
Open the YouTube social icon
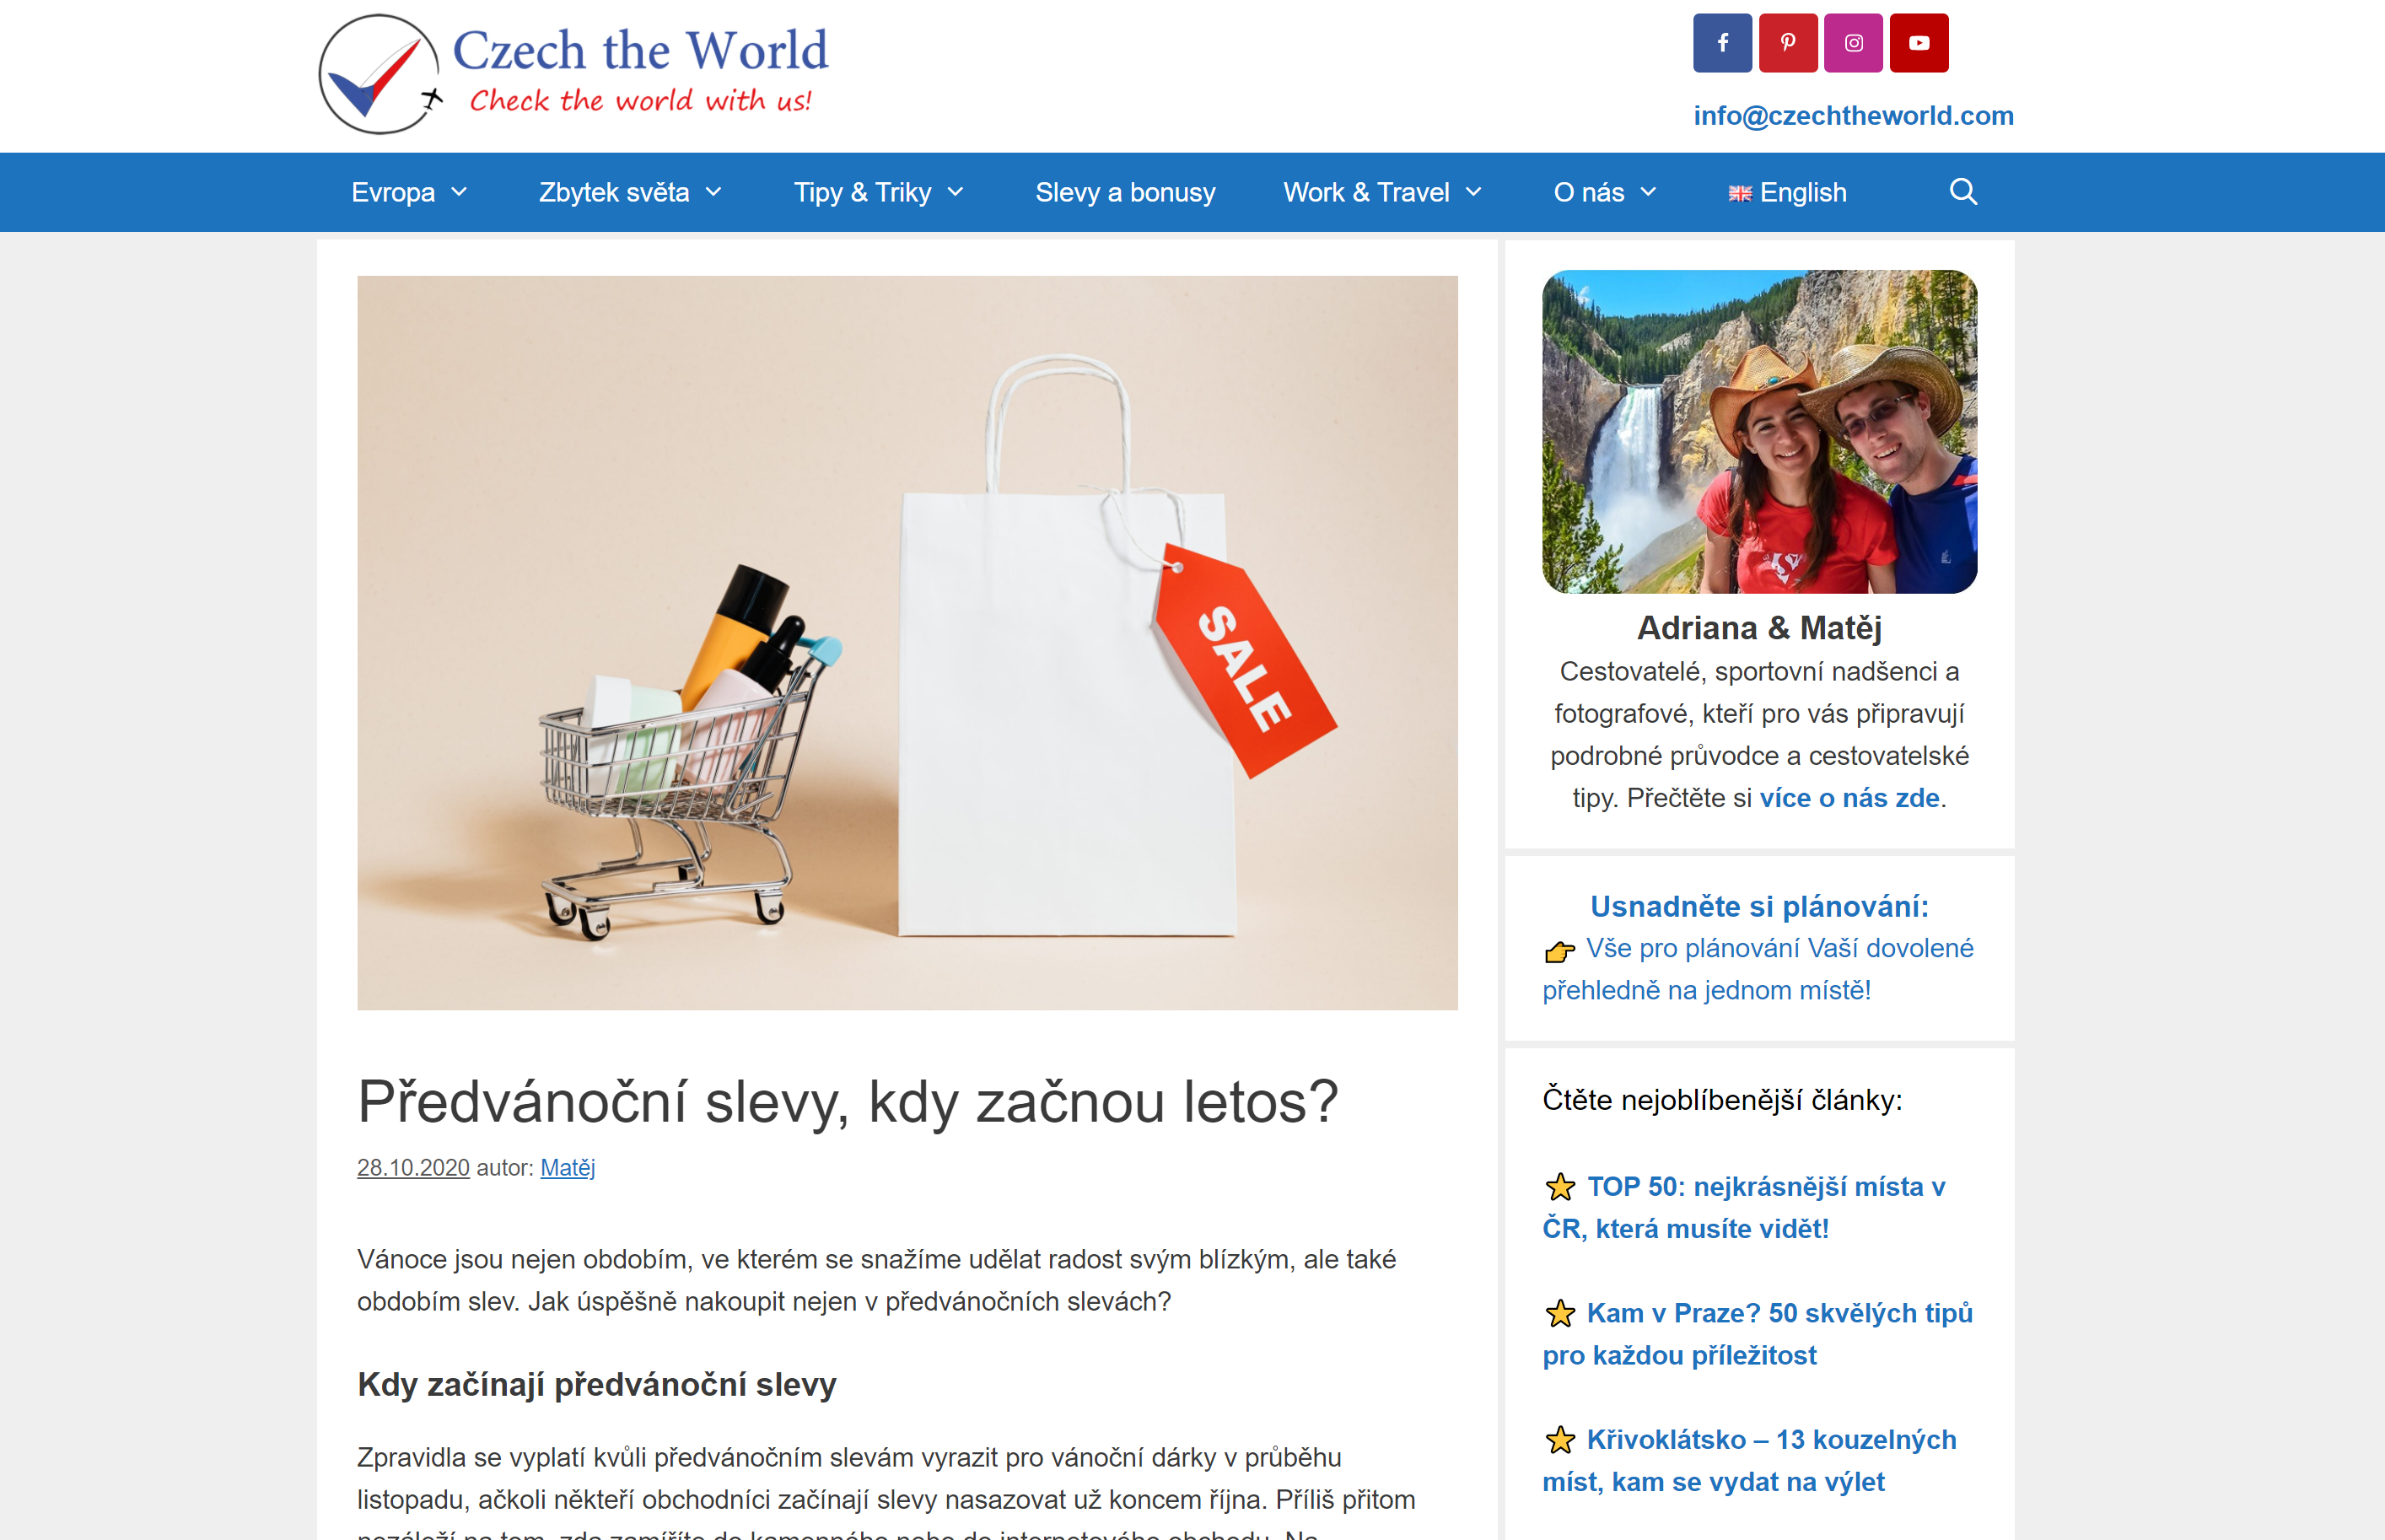pyautogui.click(x=1919, y=43)
